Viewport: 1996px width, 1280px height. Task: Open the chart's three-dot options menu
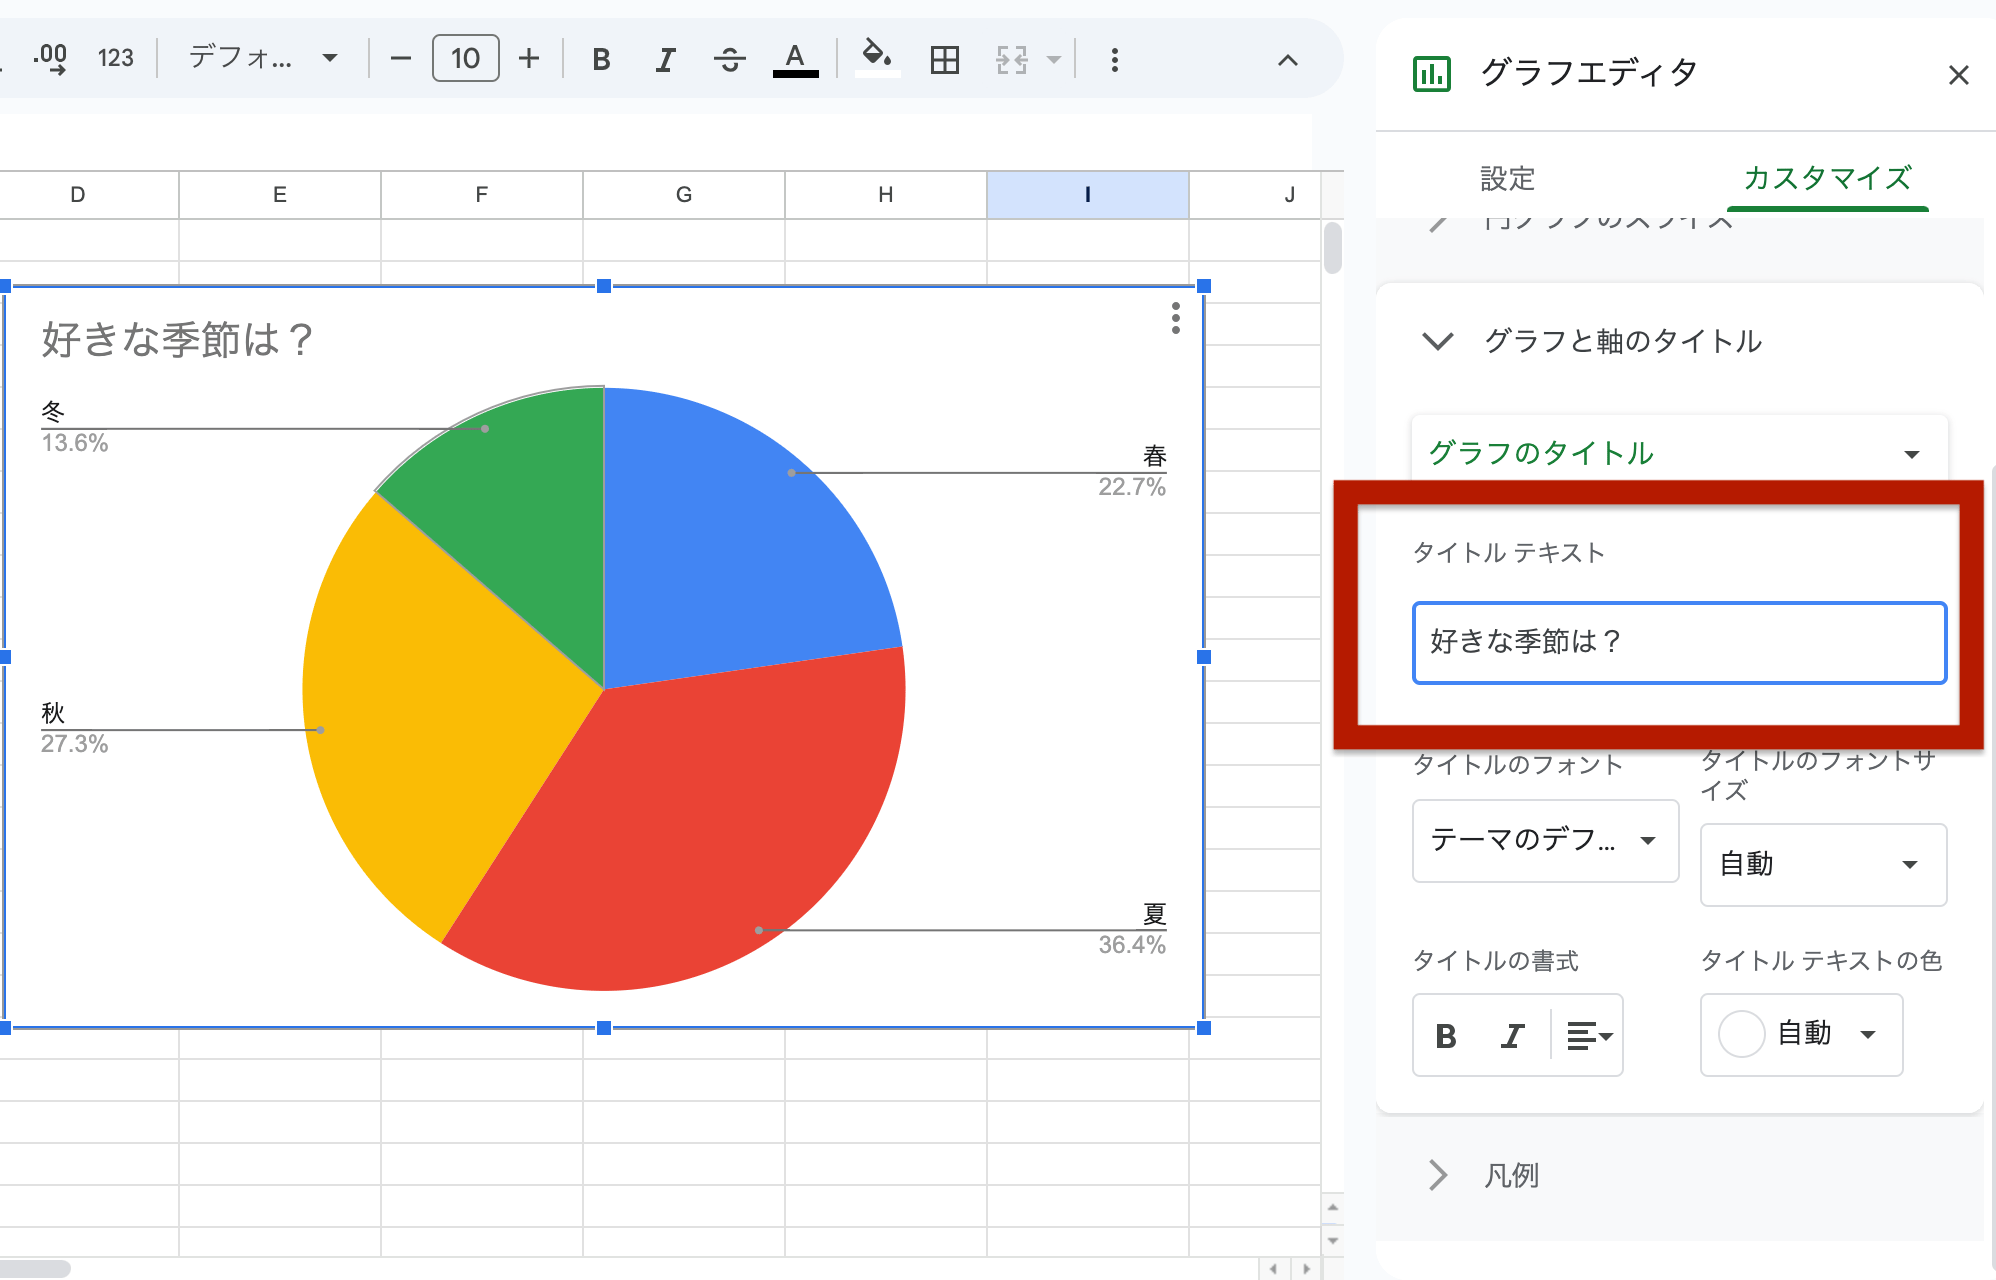pyautogui.click(x=1175, y=320)
